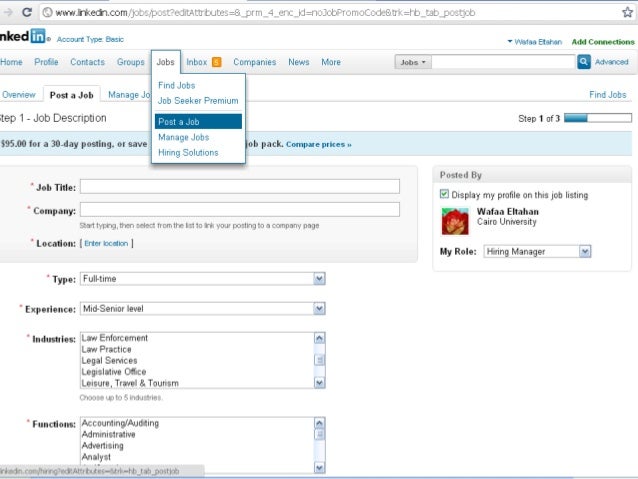Click the Find Jobs link at right

coord(607,95)
